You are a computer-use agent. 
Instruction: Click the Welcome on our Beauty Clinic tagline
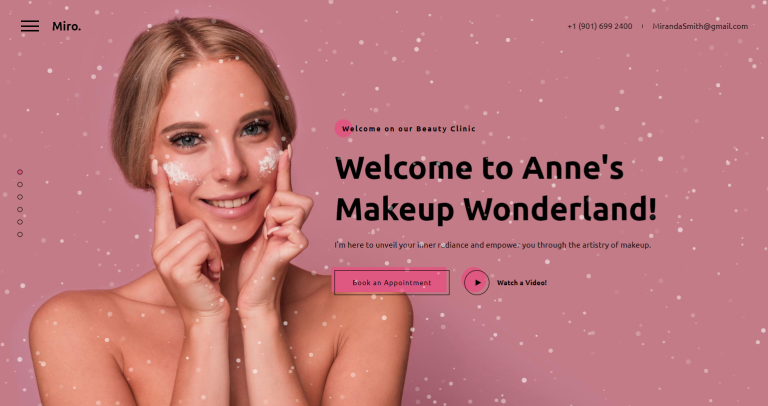pos(408,129)
